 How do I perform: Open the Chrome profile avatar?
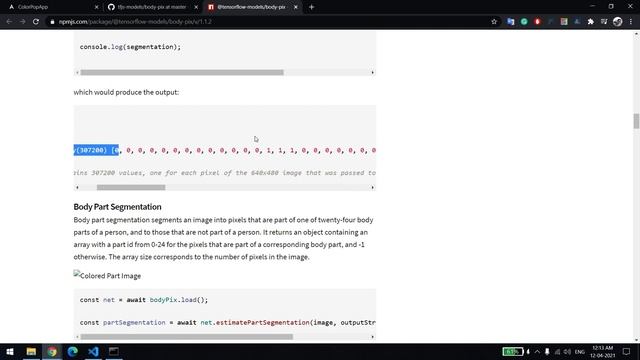(x=618, y=22)
